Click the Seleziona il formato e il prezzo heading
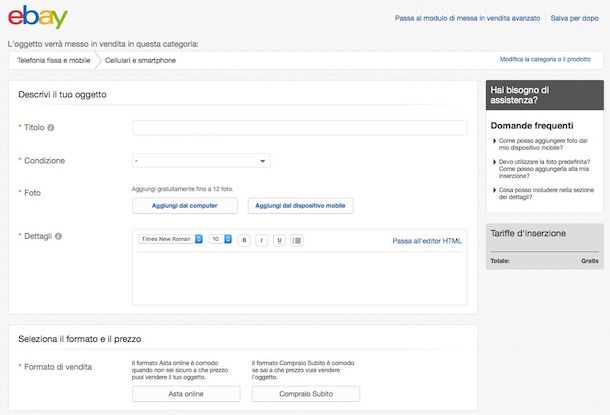The width and height of the screenshot is (610, 415). point(80,339)
